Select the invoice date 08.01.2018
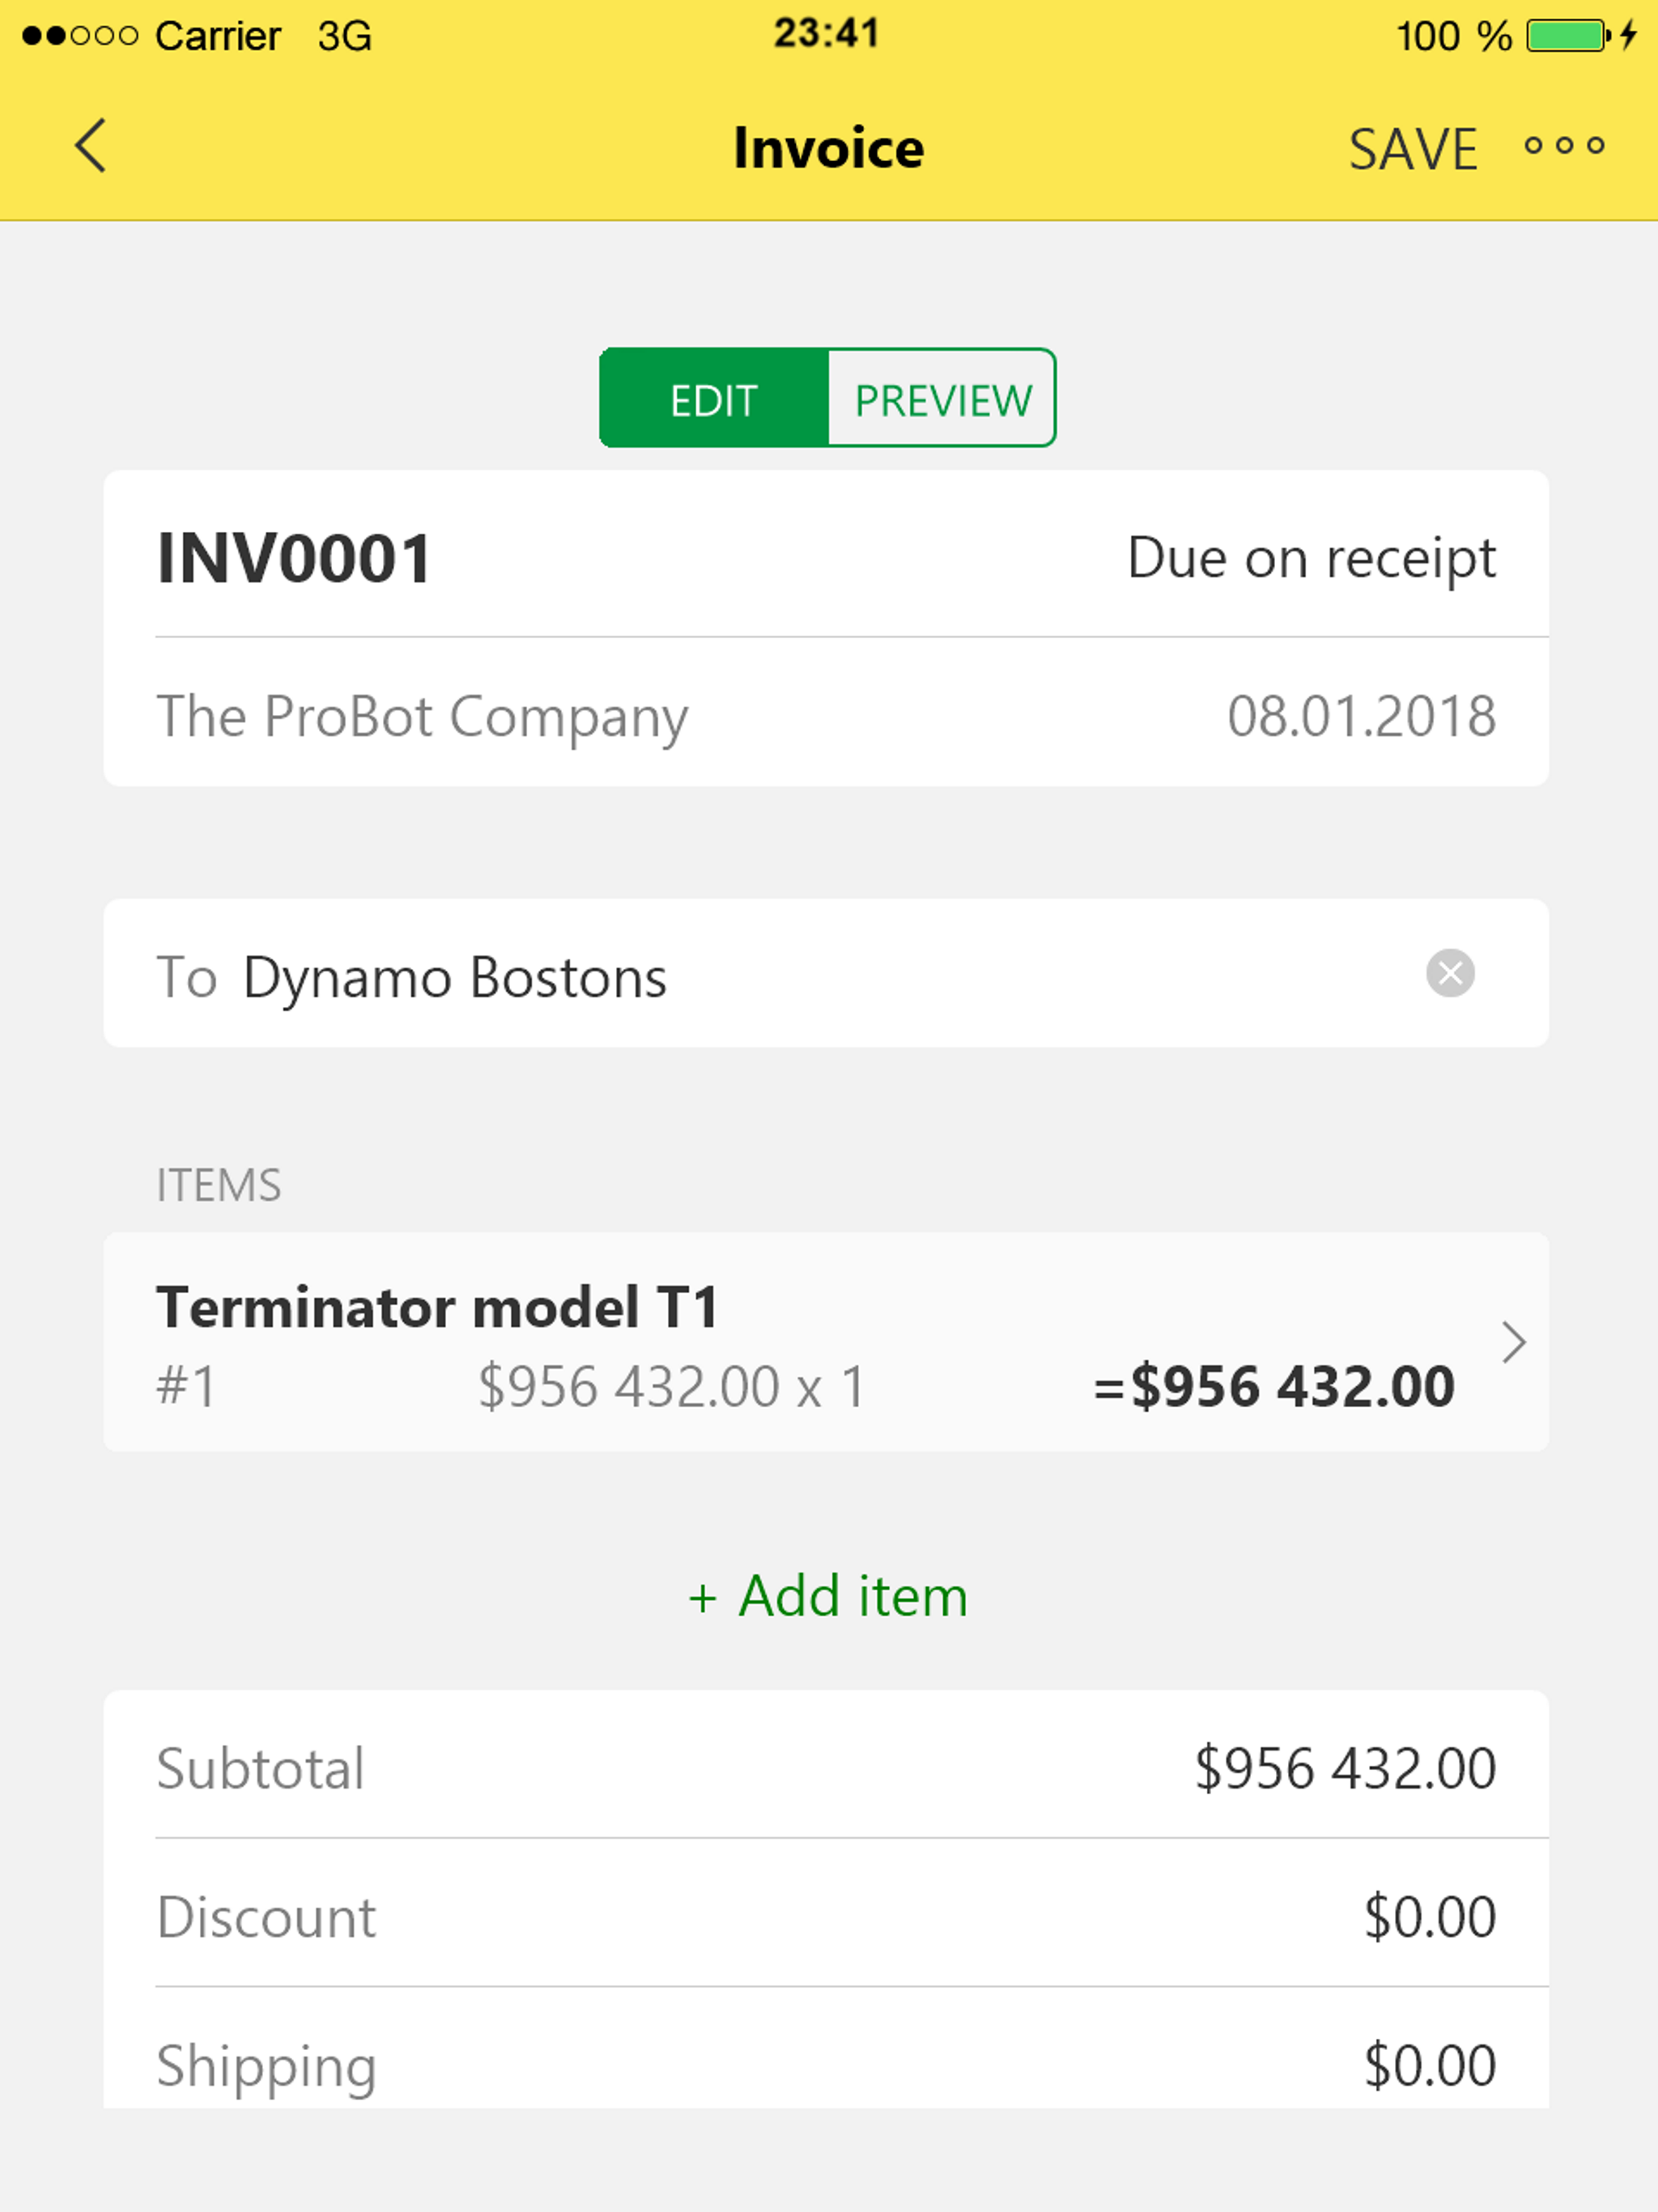This screenshot has width=1658, height=2212. tap(1361, 716)
